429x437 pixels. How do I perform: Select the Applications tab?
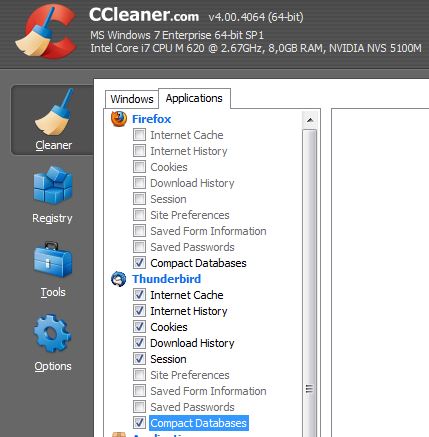point(194,98)
